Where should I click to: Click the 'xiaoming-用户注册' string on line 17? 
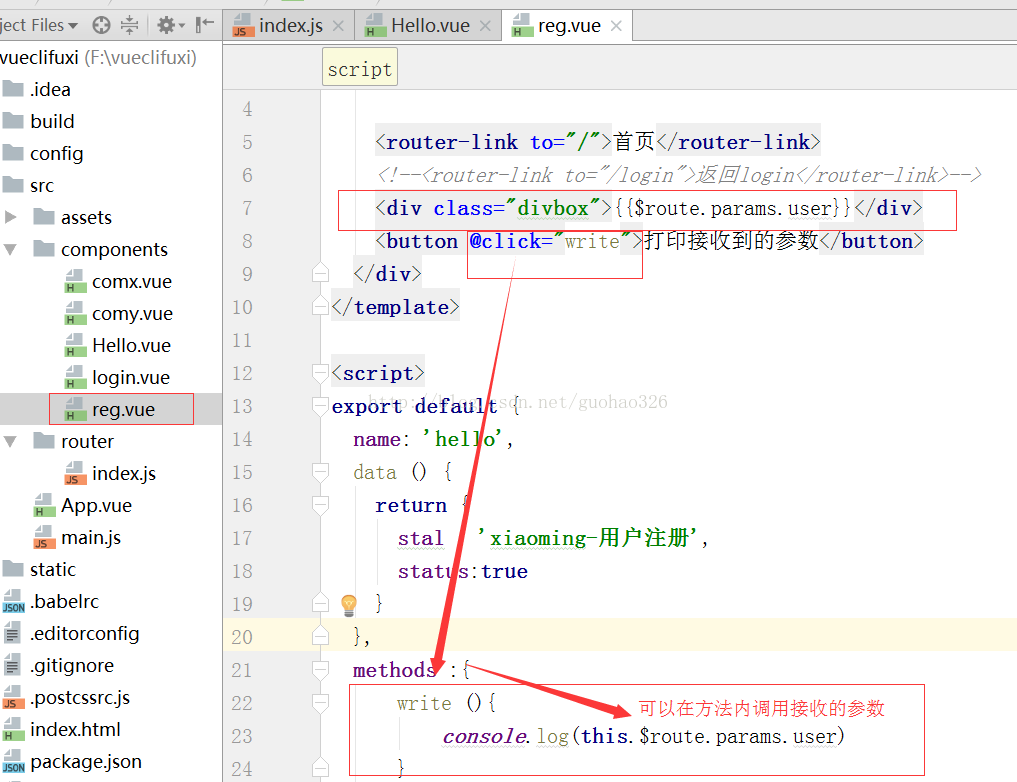588,538
